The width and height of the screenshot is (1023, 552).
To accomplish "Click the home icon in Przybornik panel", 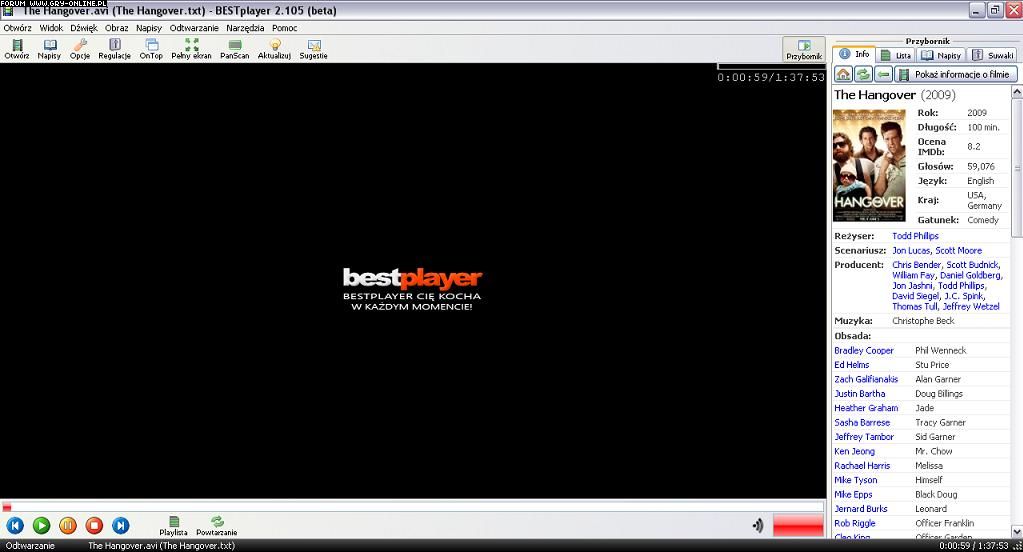I will point(843,75).
